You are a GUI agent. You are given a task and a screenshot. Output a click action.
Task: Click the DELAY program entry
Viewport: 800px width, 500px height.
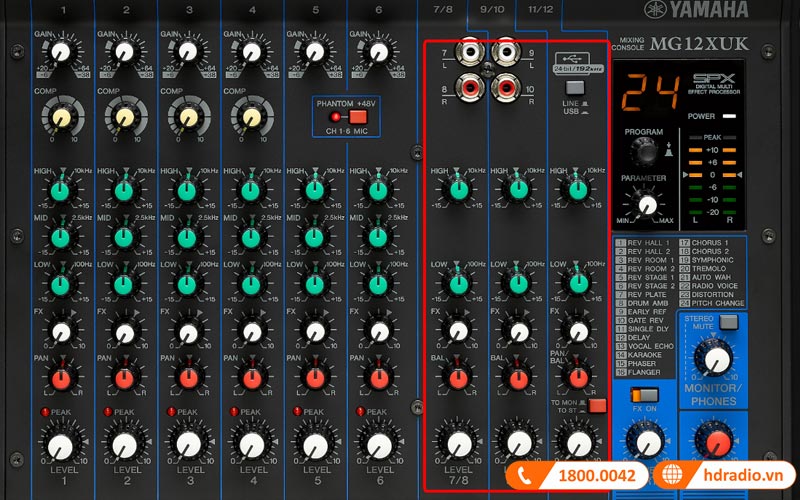point(633,337)
